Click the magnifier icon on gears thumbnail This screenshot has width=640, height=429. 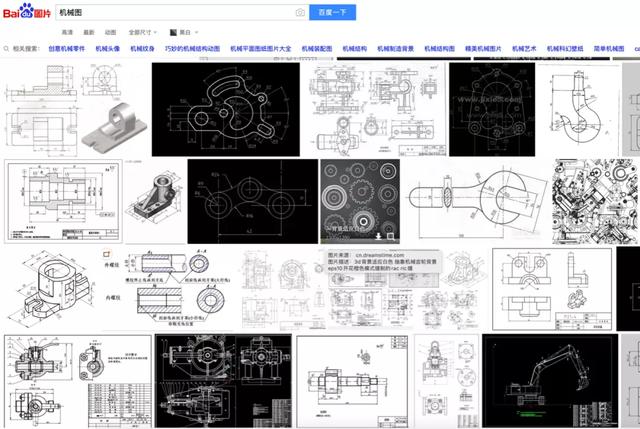[391, 237]
